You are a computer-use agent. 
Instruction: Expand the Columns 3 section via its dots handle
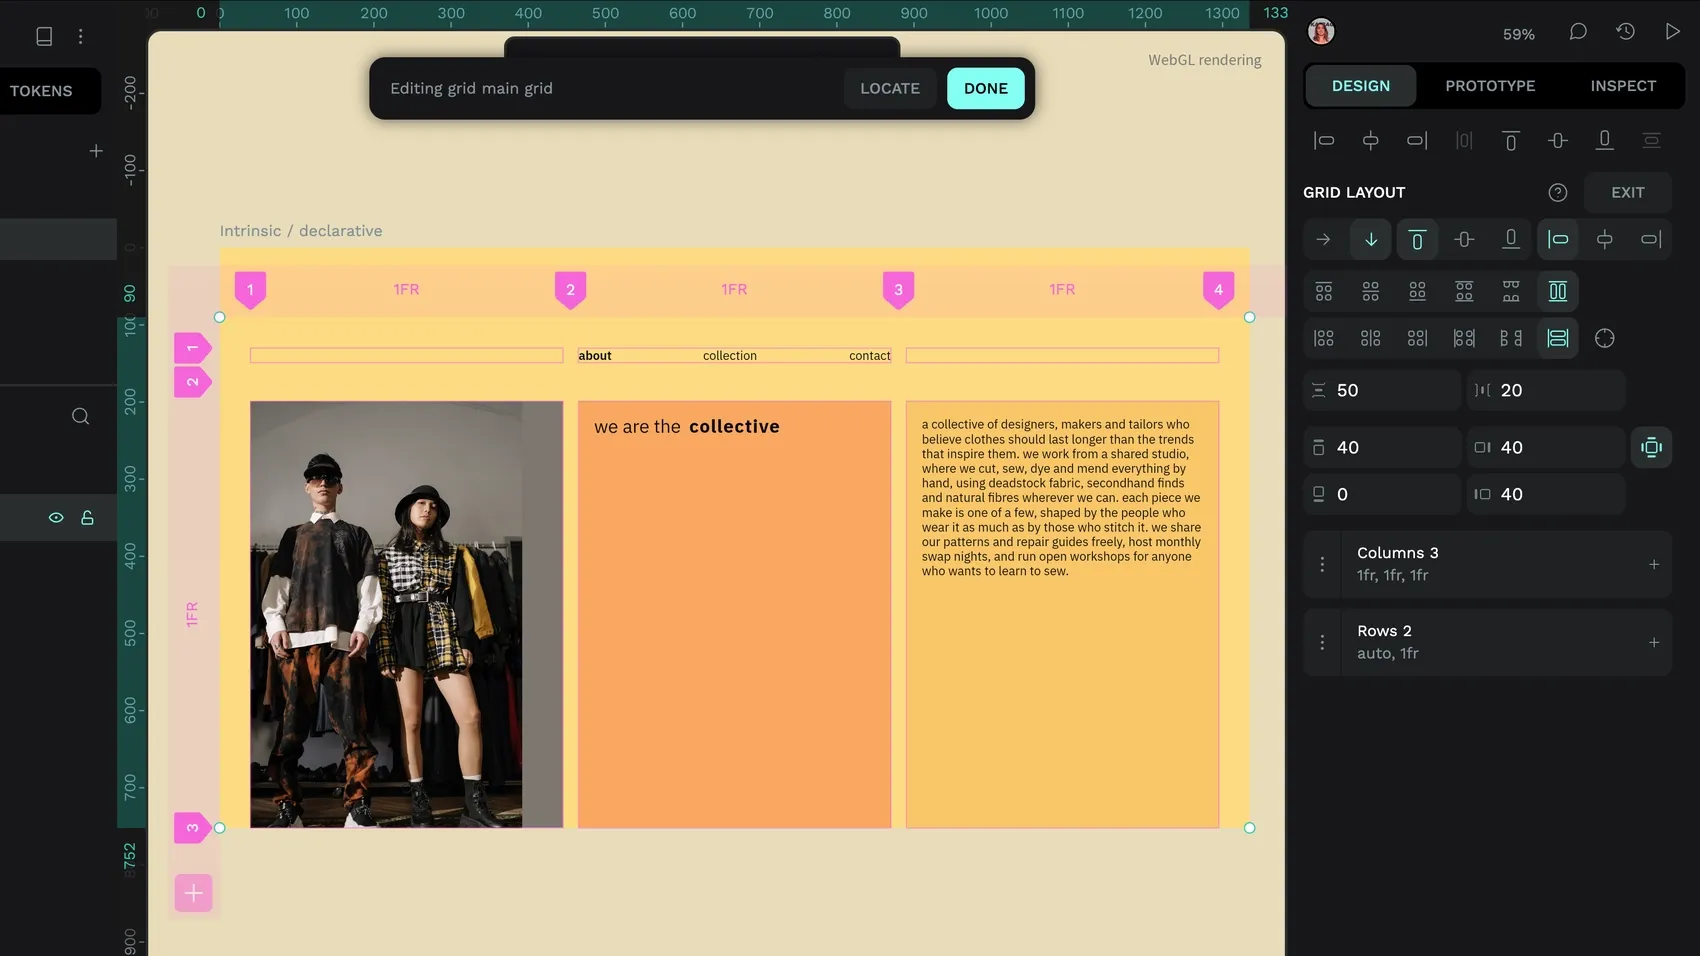click(1322, 564)
